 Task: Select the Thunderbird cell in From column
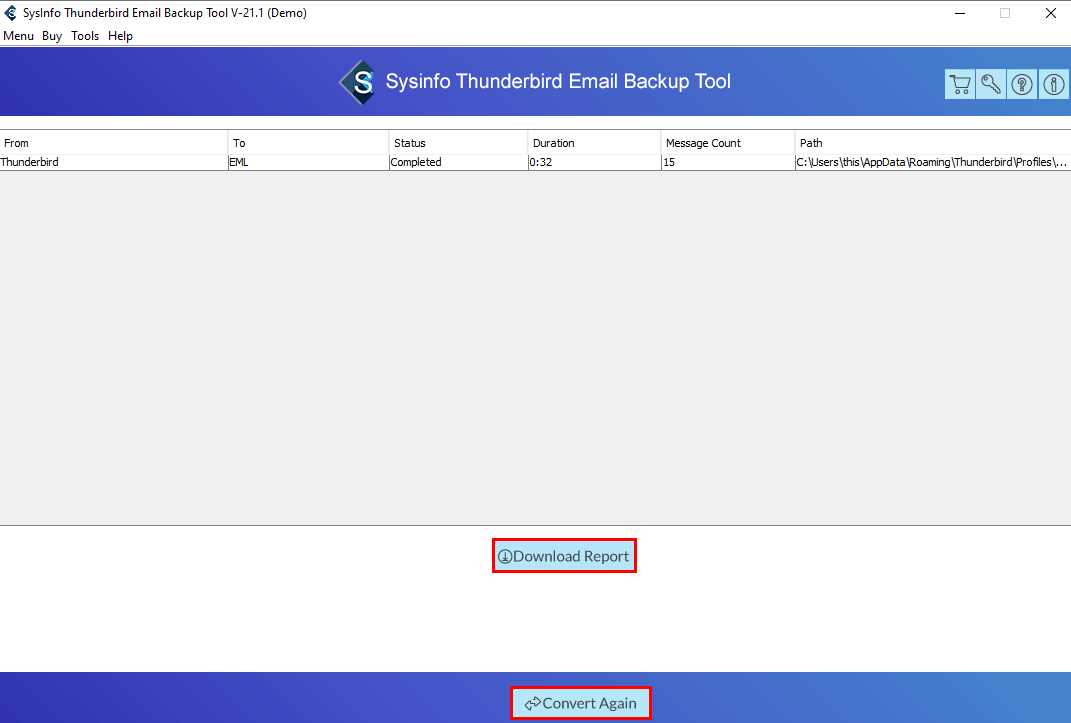(113, 162)
